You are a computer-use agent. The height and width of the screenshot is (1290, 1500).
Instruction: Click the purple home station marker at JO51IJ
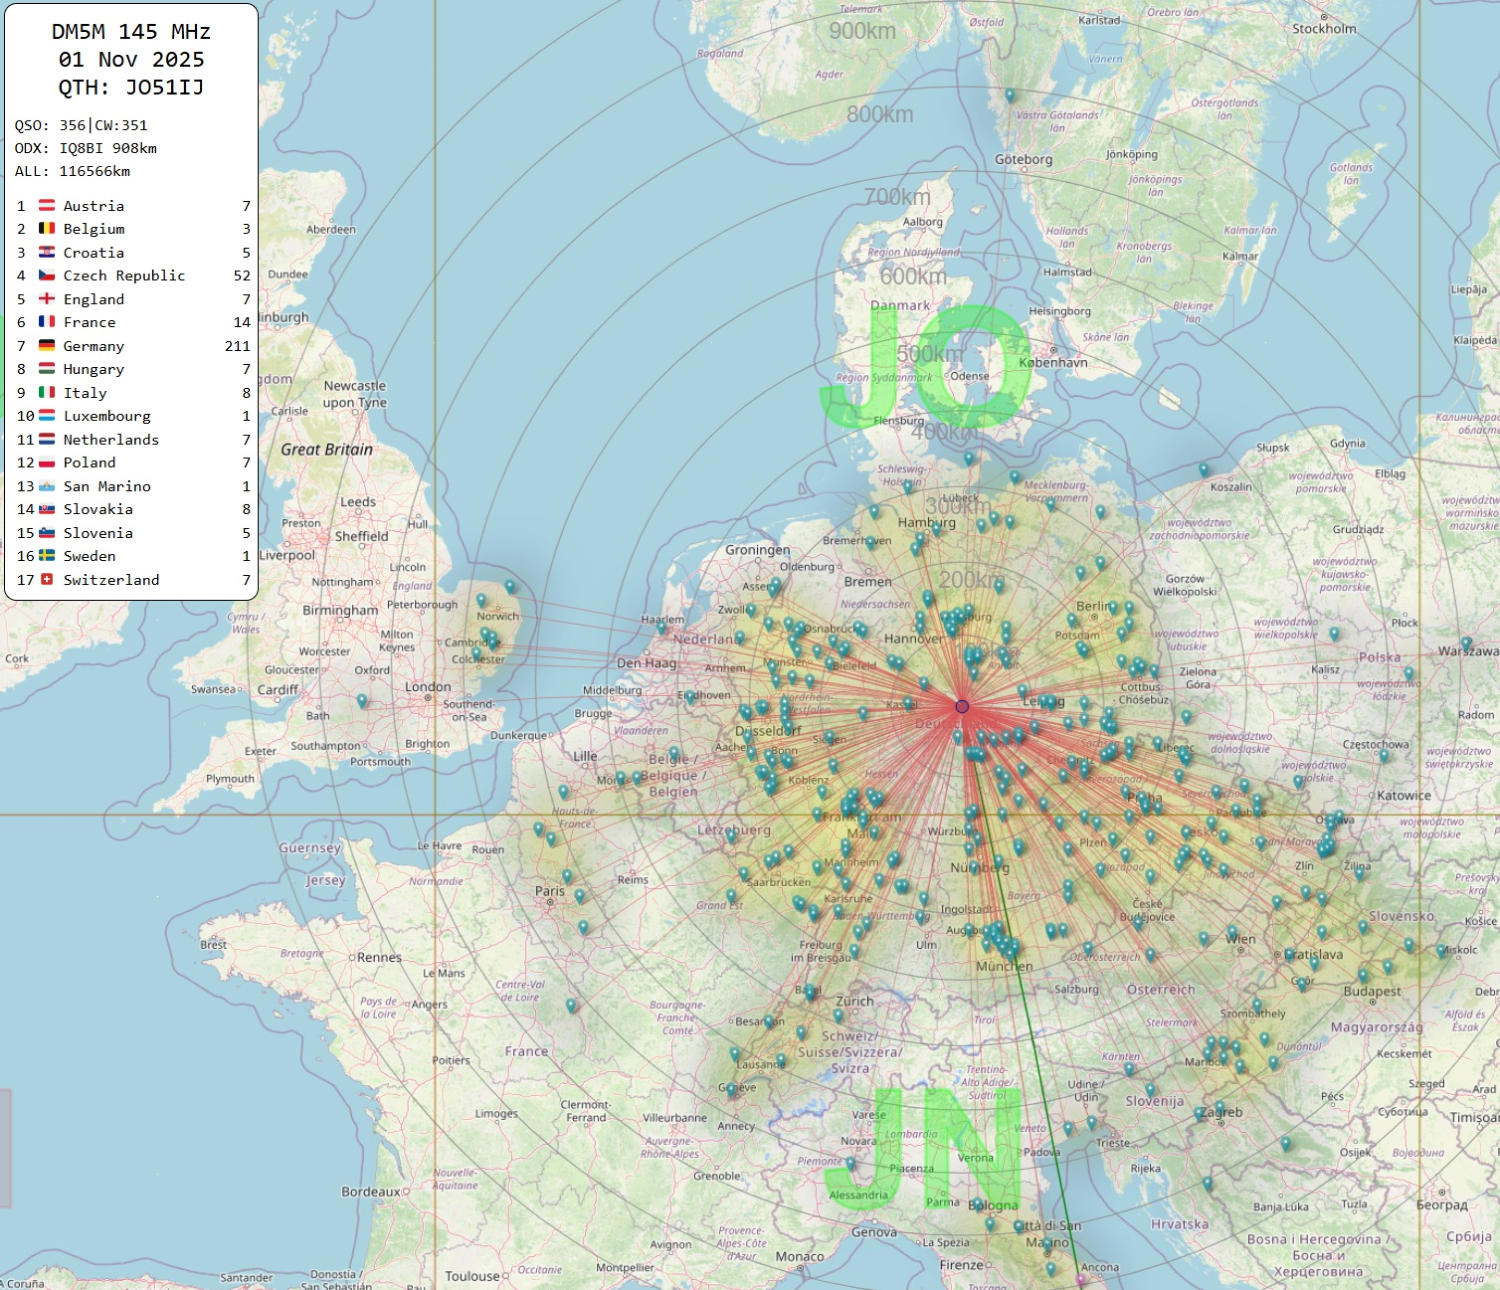pyautogui.click(x=962, y=706)
